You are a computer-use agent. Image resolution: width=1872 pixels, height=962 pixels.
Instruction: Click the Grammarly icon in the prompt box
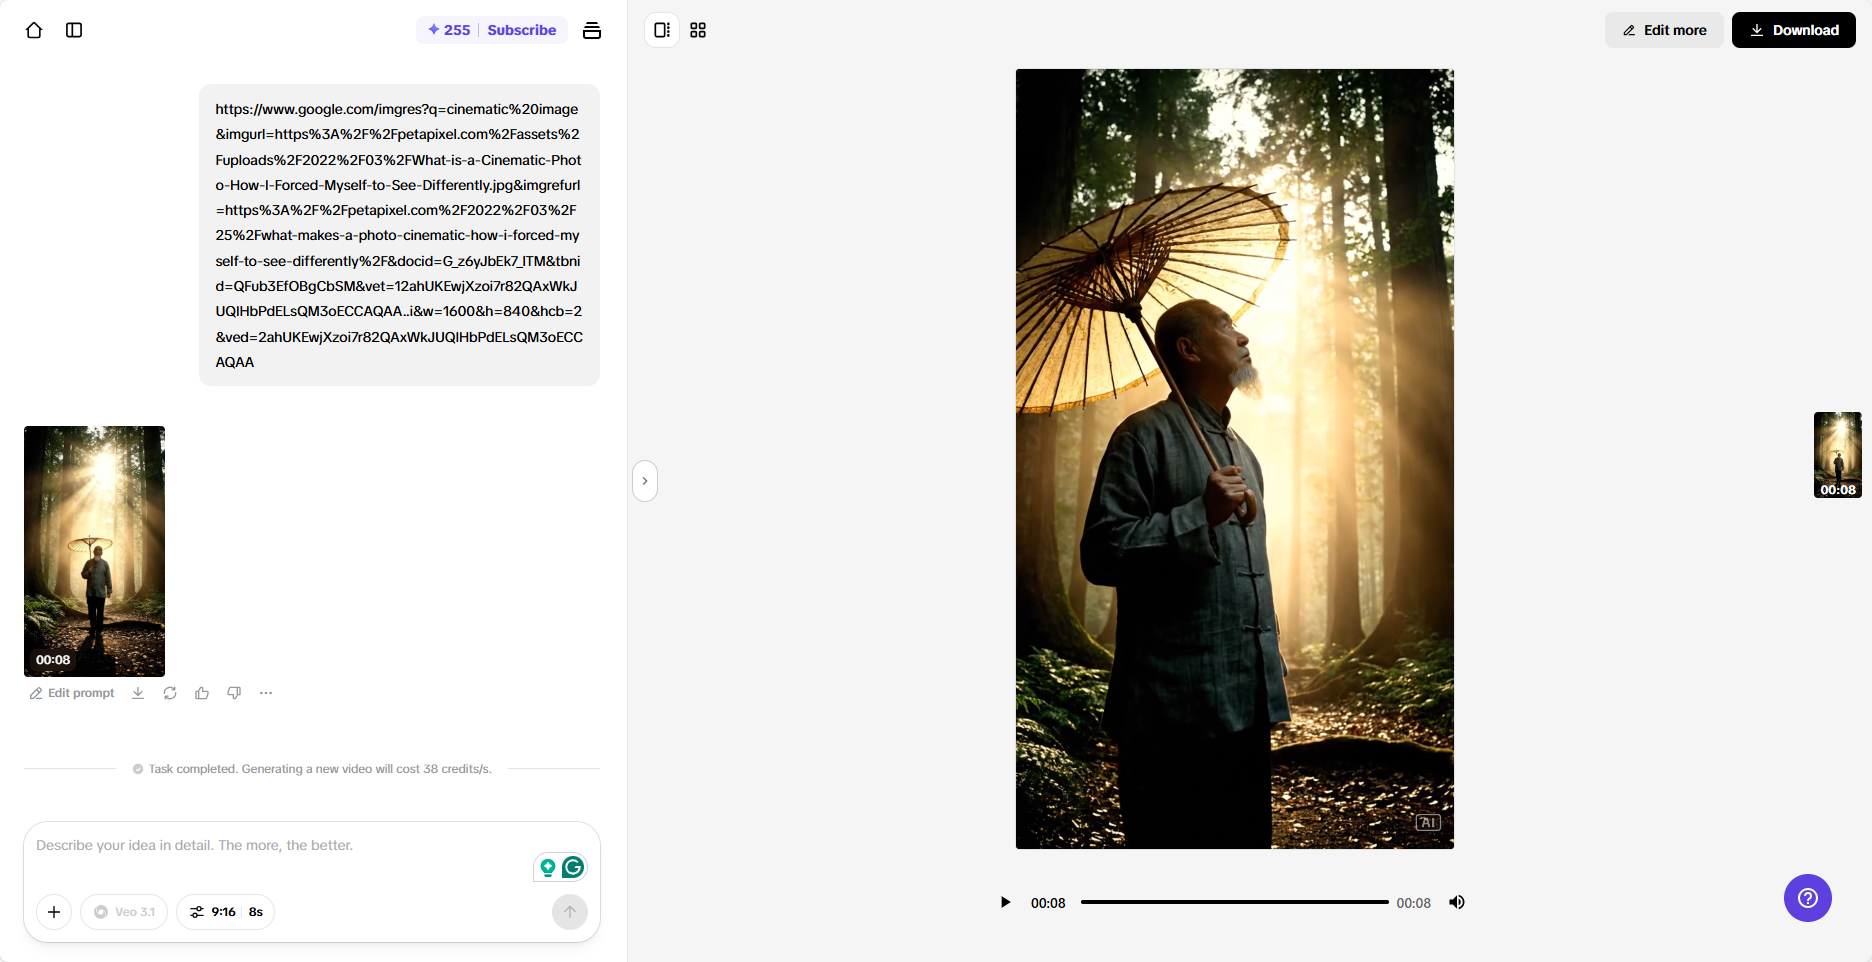coord(572,867)
